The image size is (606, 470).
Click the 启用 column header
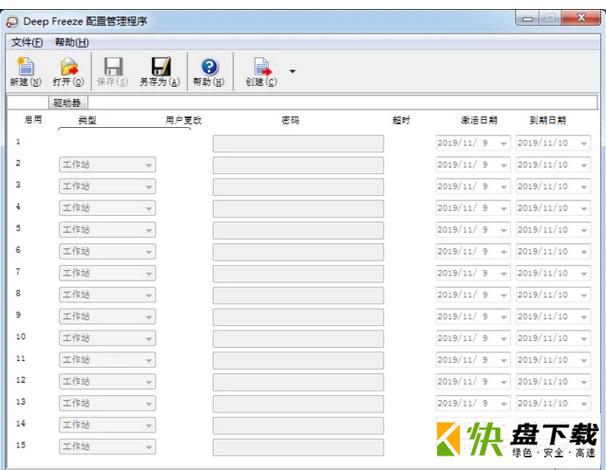pos(33,120)
